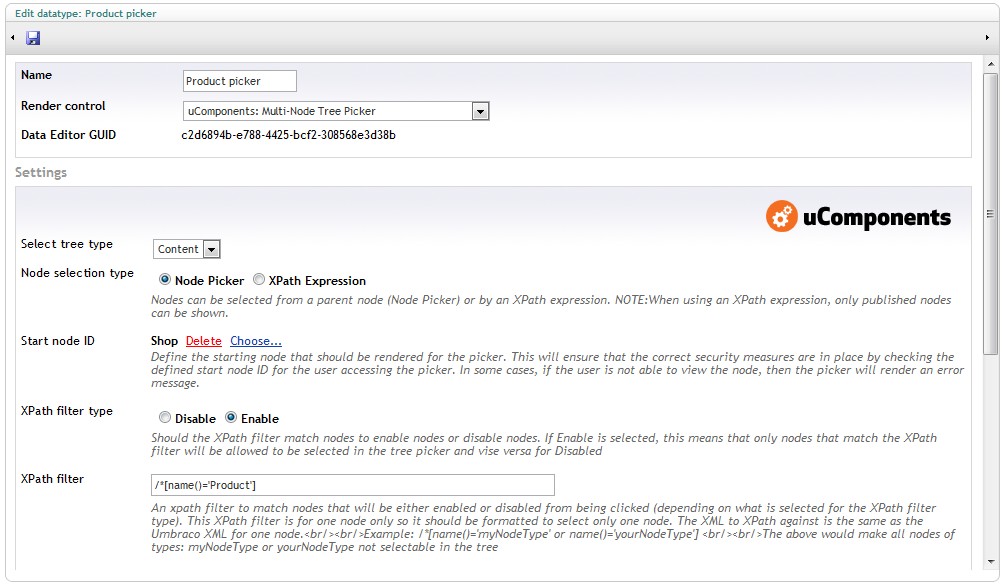Open the Select tree type dropdown
The image size is (1005, 588).
tap(187, 249)
